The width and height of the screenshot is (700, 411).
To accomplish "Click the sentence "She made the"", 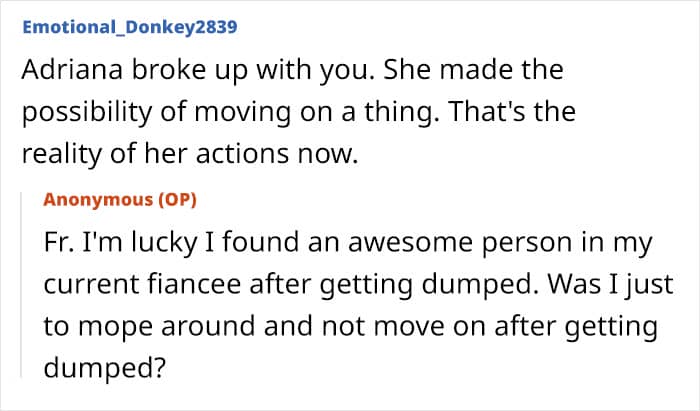I will [473, 70].
